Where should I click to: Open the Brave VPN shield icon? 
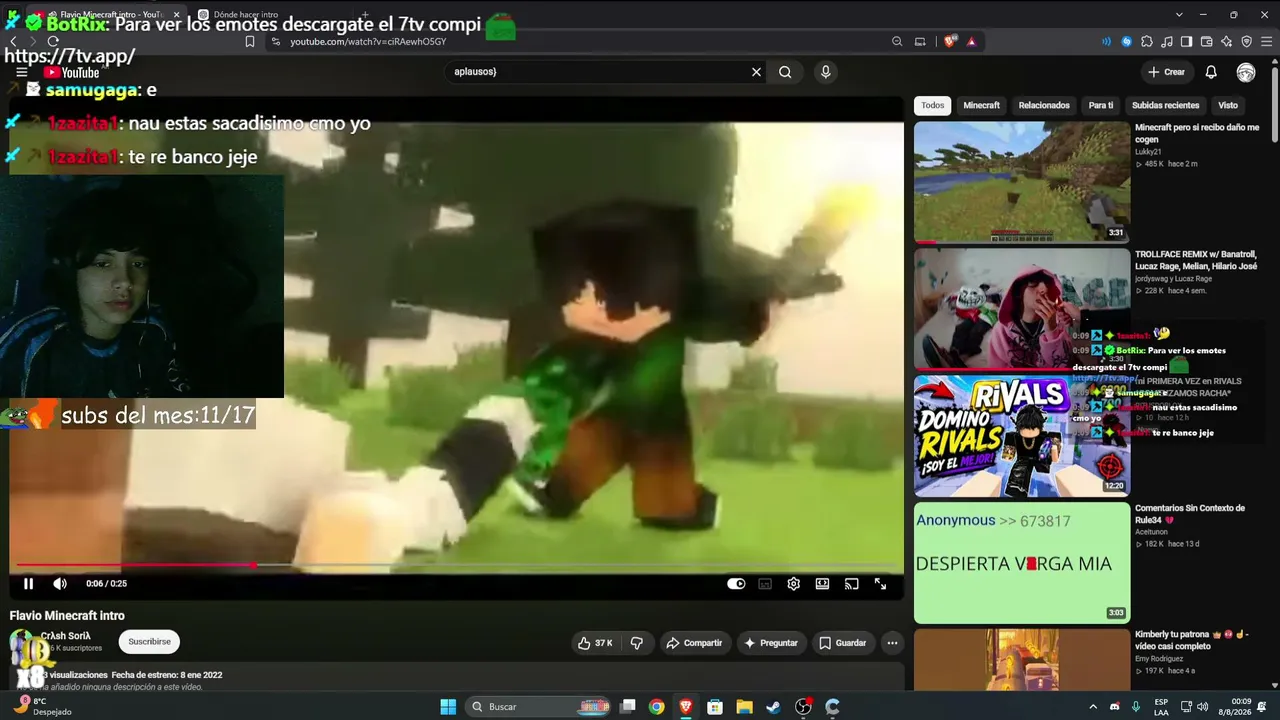point(1246,42)
